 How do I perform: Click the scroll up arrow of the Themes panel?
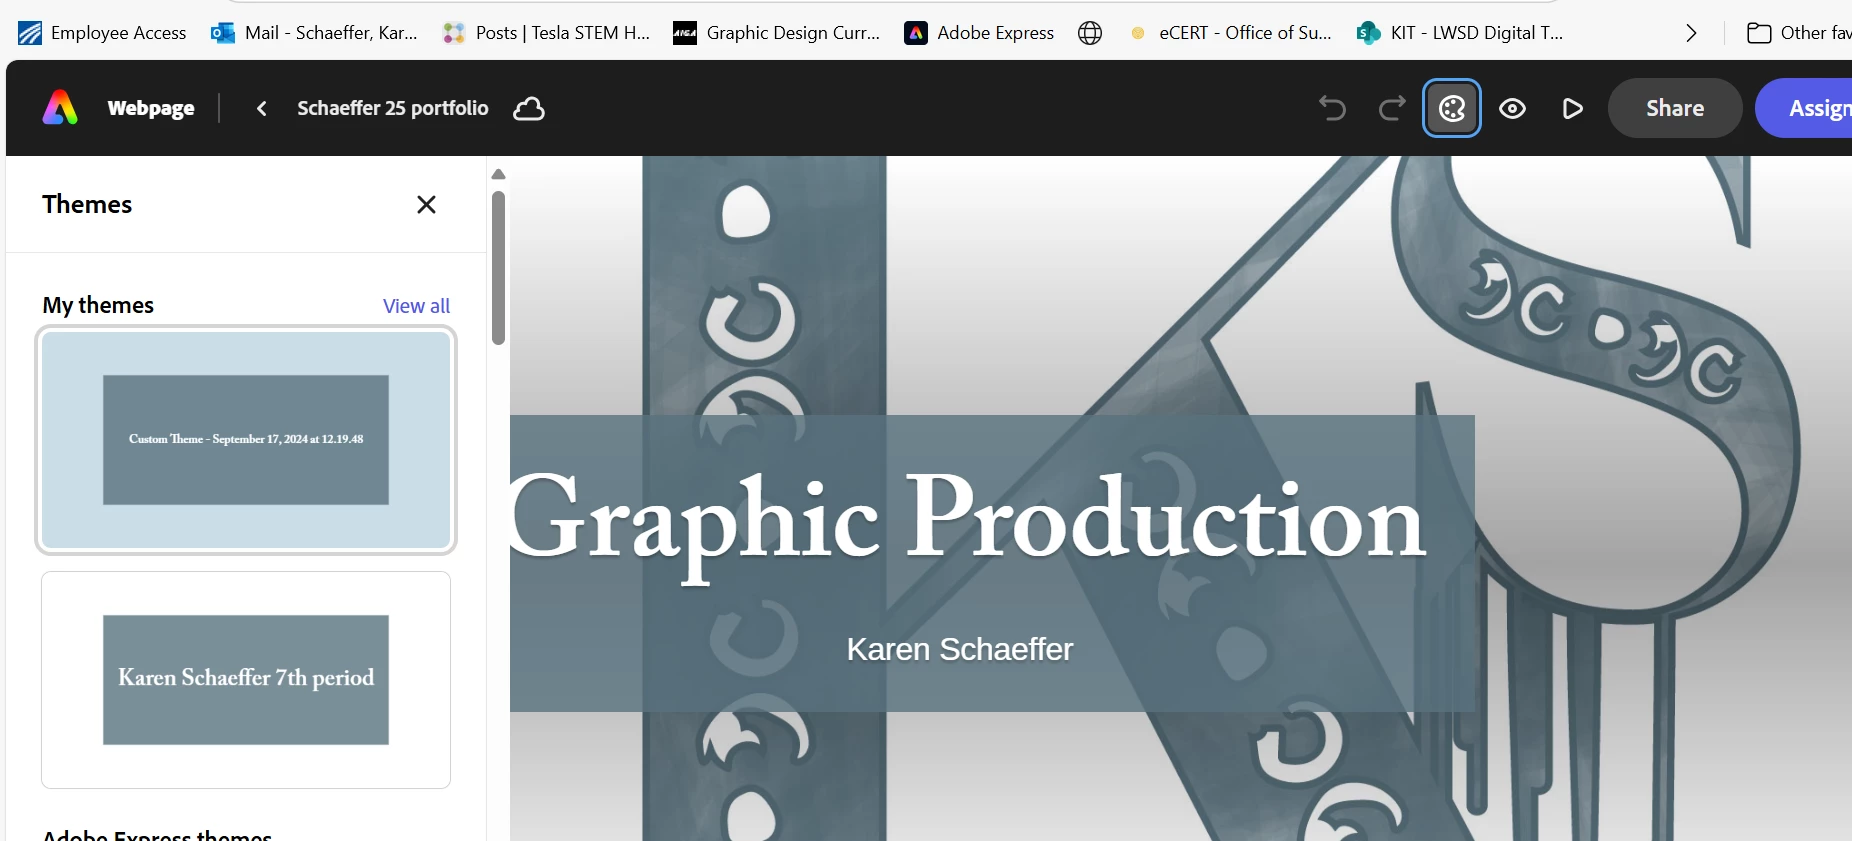pyautogui.click(x=498, y=174)
